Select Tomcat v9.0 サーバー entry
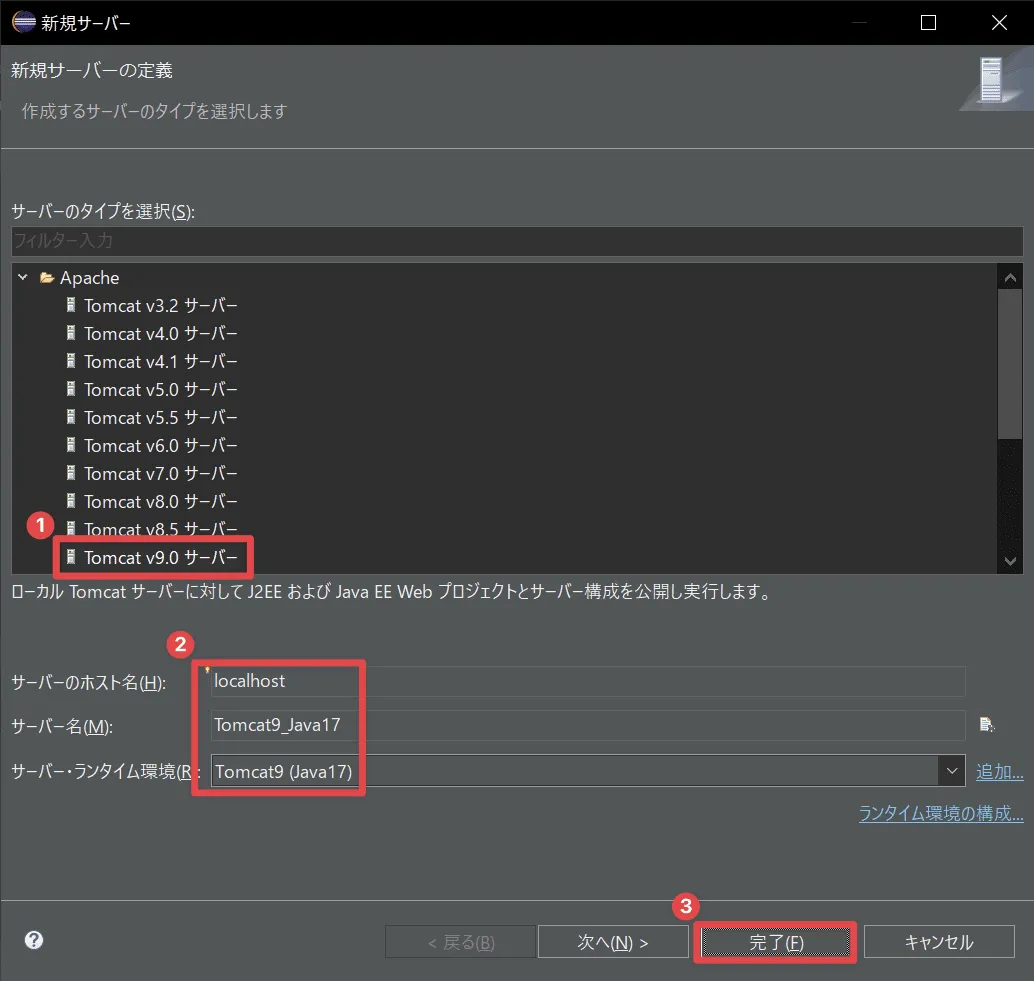The image size is (1034, 981). coord(160,558)
